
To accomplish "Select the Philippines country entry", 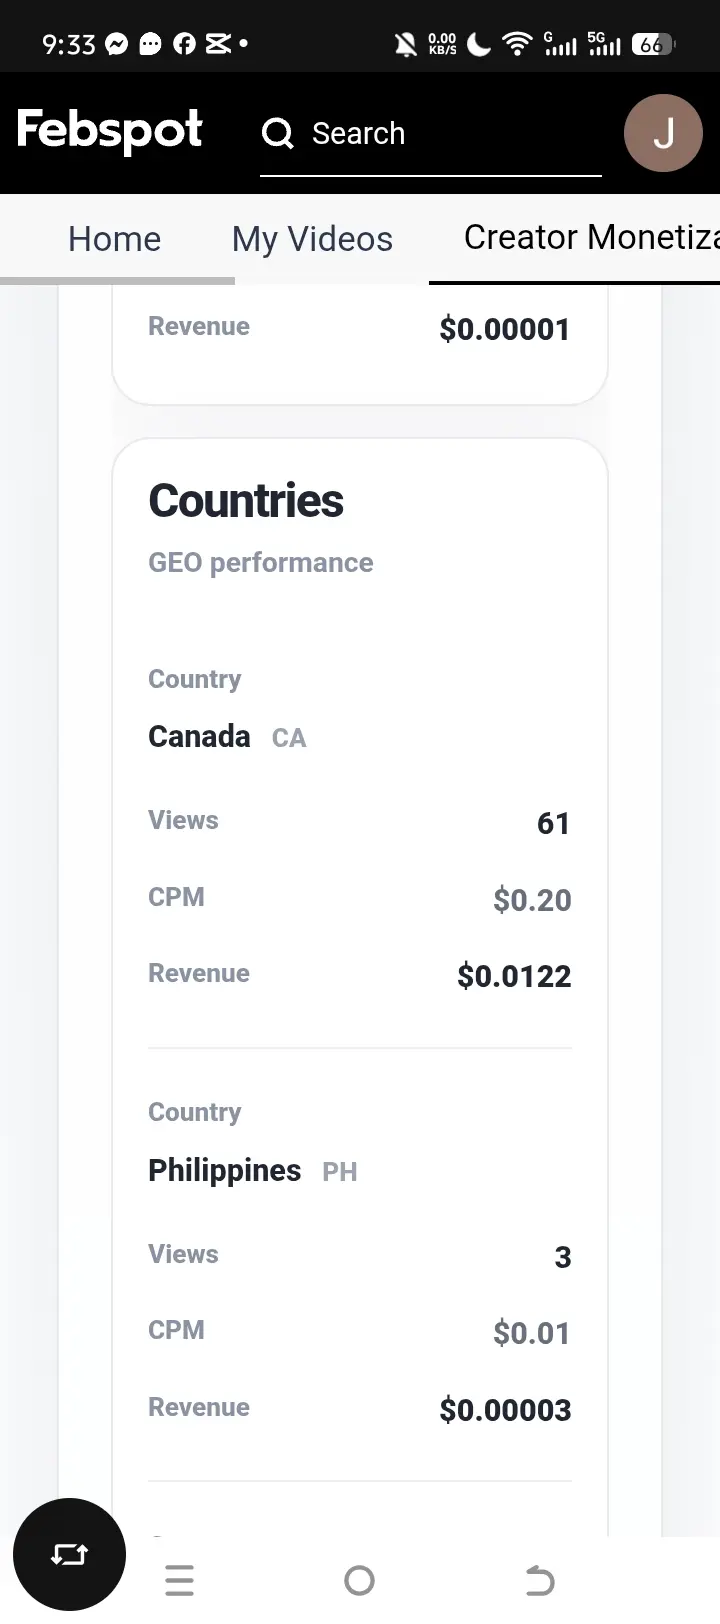I will (x=224, y=1170).
